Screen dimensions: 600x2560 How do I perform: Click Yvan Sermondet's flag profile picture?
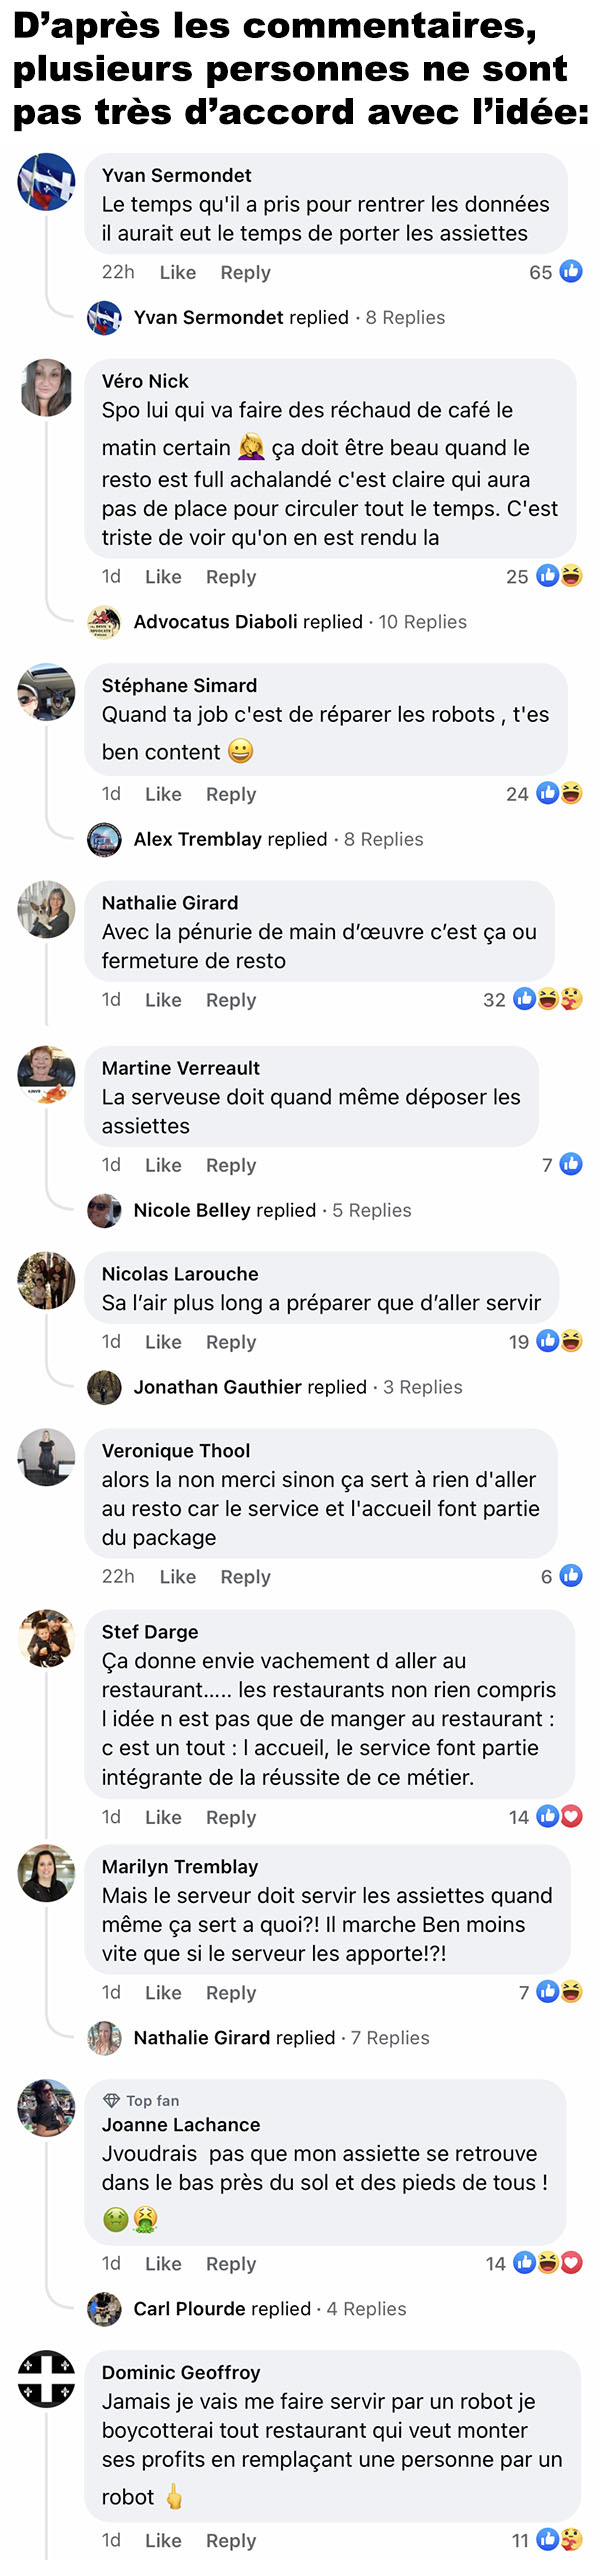tap(46, 182)
